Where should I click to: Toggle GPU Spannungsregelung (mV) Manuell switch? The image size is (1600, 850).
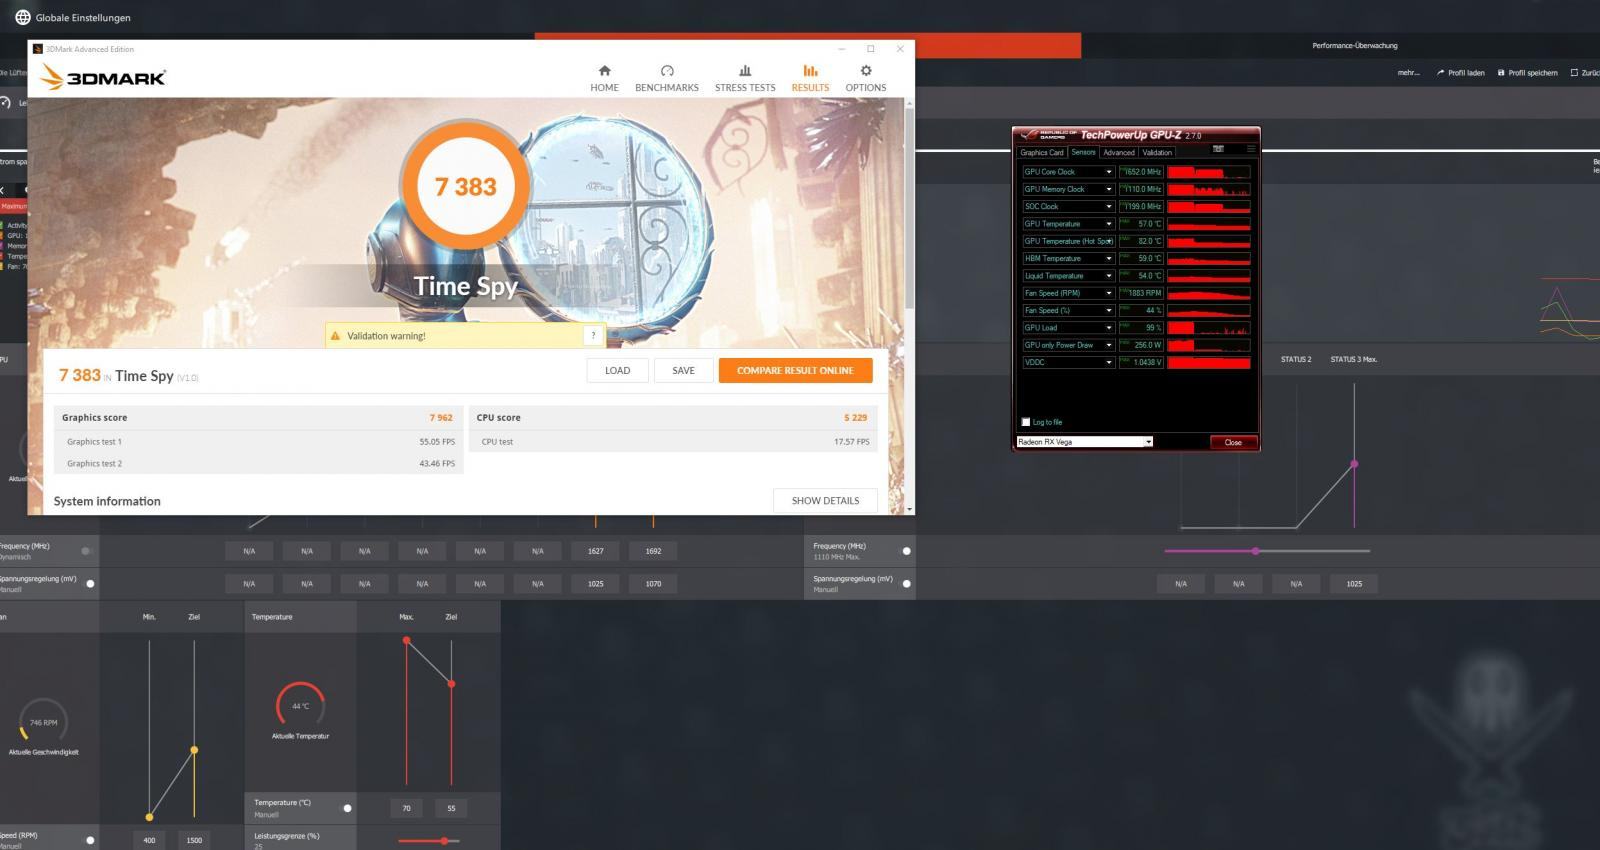pos(90,583)
